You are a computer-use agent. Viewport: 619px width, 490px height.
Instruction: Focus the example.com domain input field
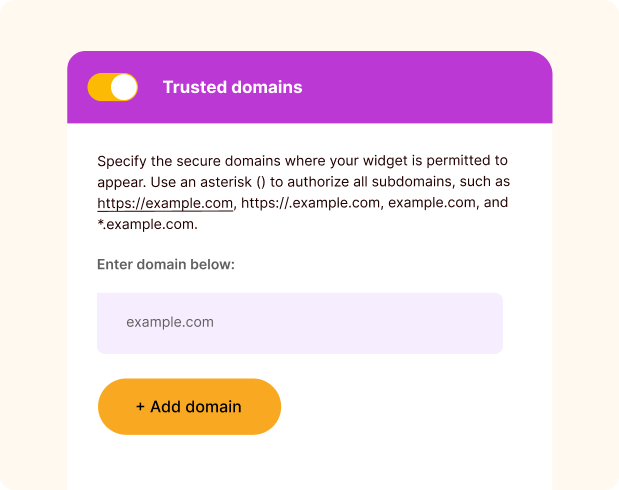click(299, 323)
